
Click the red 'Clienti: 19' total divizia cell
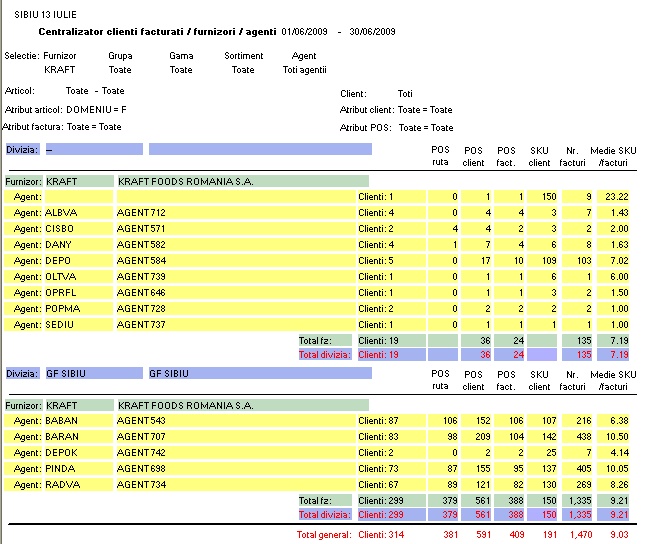(391, 354)
